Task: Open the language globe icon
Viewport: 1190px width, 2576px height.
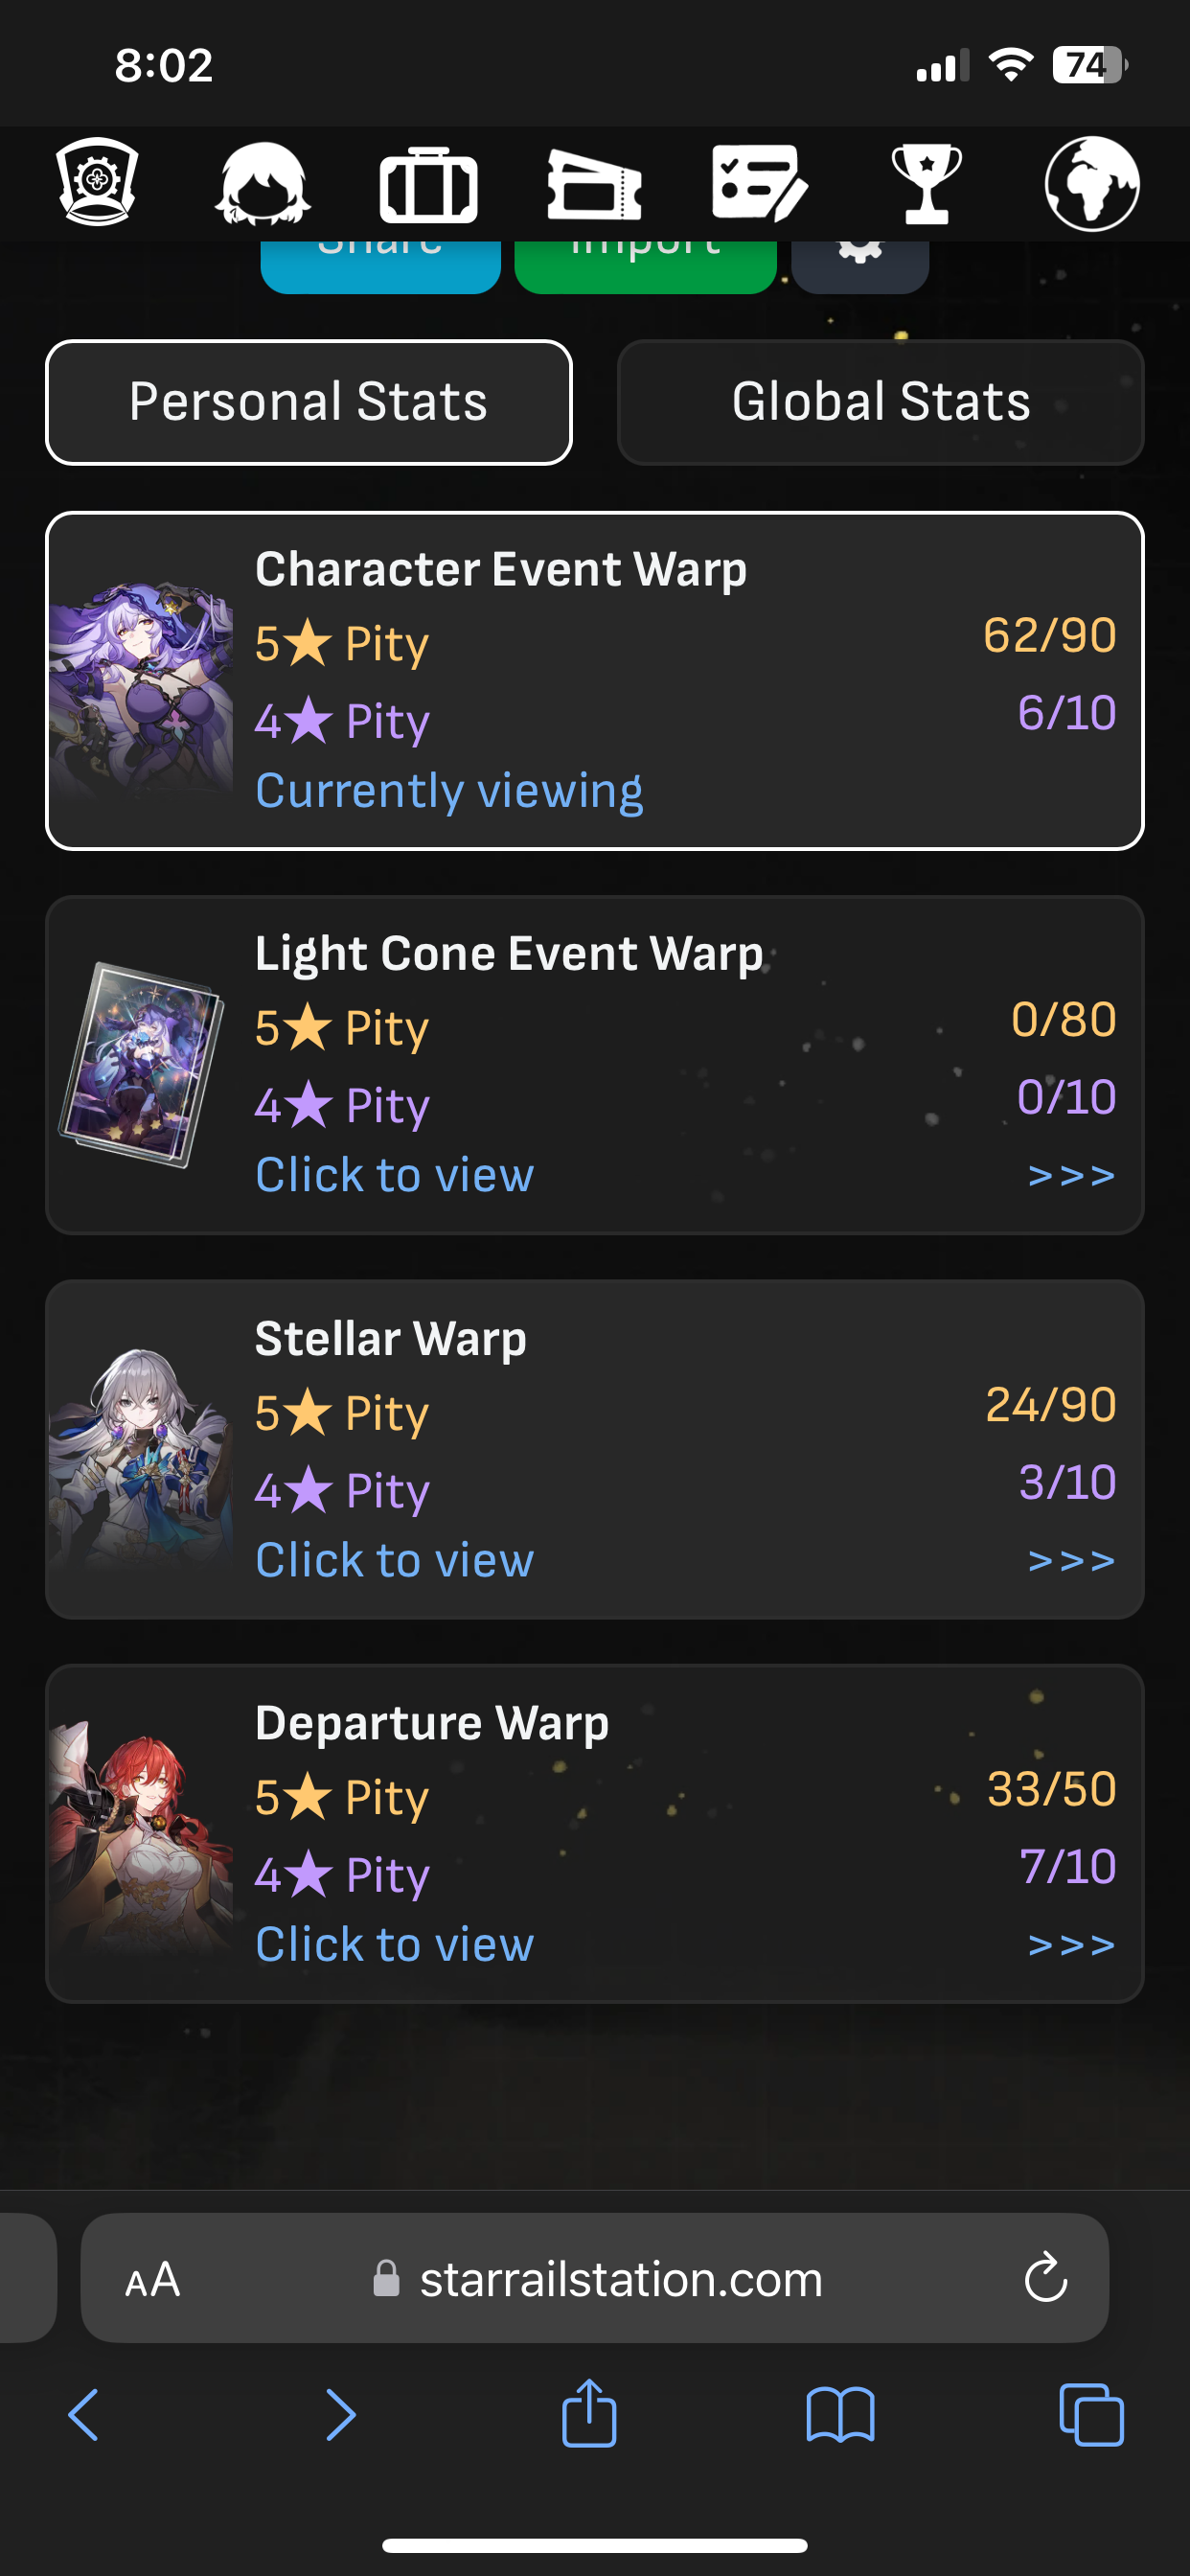Action: coord(1092,185)
